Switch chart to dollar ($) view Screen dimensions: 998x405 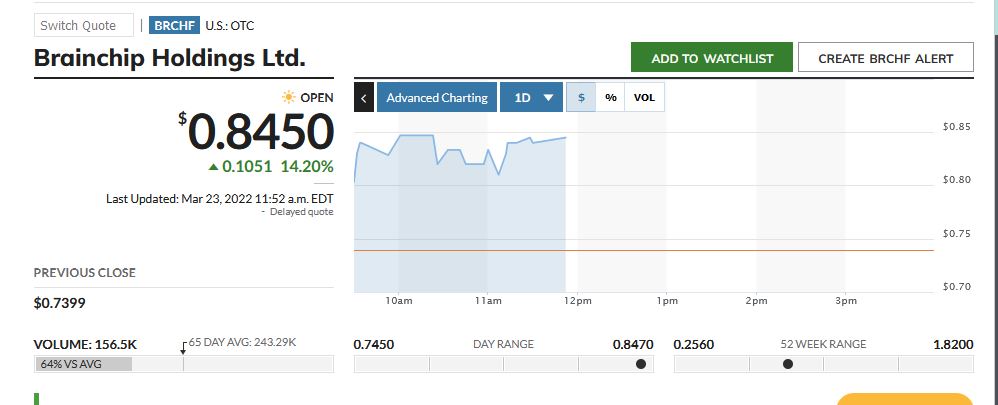pyautogui.click(x=581, y=97)
